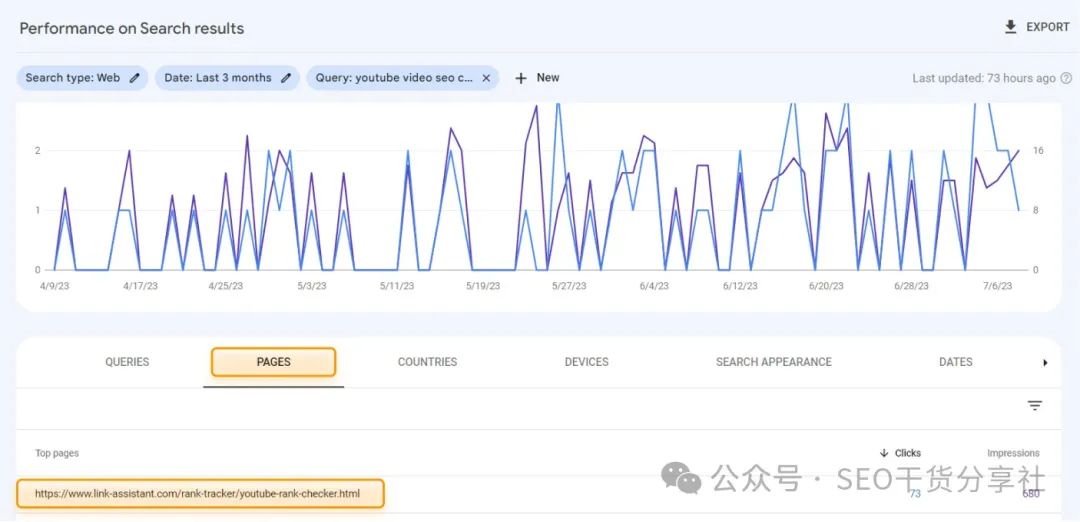The image size is (1080, 522).
Task: Edit the Date: Last 3 months pencil icon
Action: [287, 78]
